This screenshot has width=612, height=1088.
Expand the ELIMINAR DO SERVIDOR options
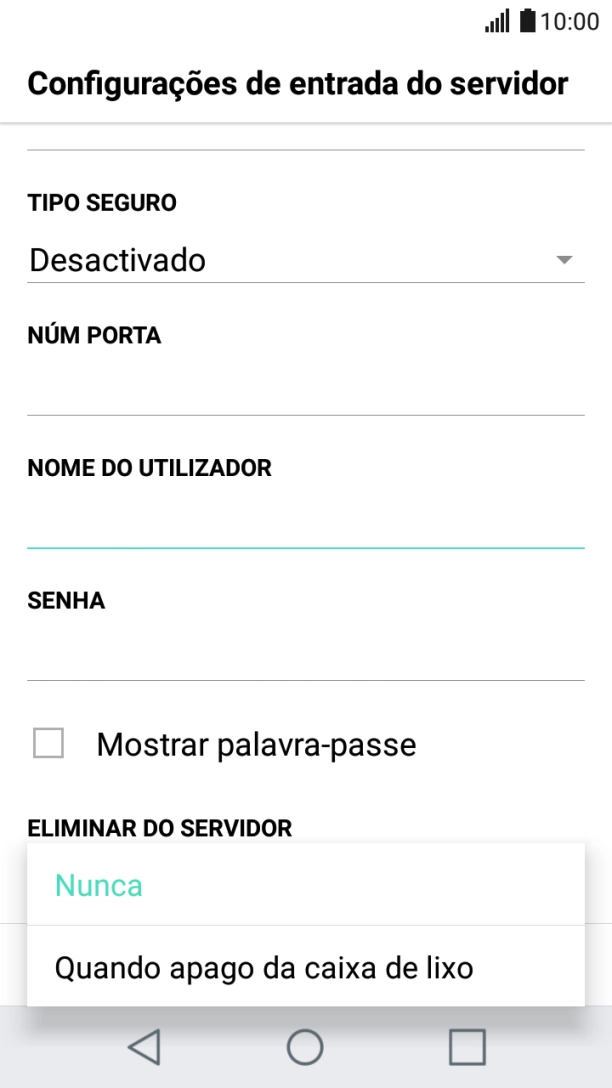(160, 827)
